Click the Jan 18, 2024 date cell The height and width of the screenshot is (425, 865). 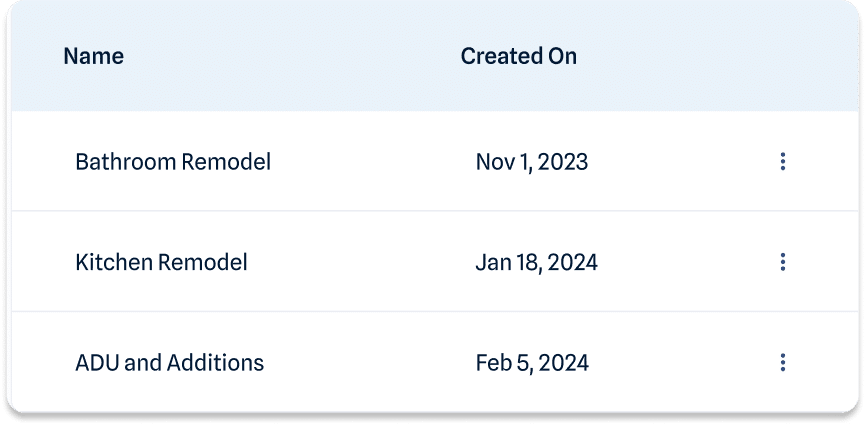[x=536, y=263]
